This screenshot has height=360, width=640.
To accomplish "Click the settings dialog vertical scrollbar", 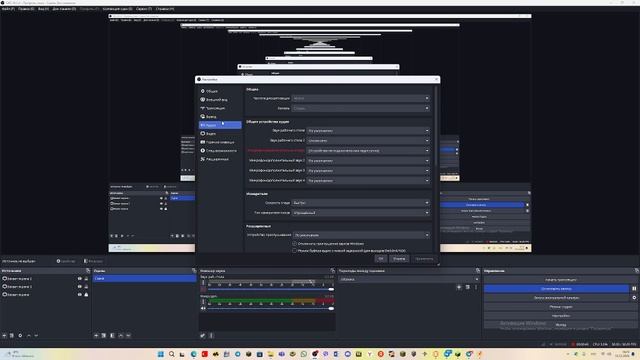I will pos(436,127).
